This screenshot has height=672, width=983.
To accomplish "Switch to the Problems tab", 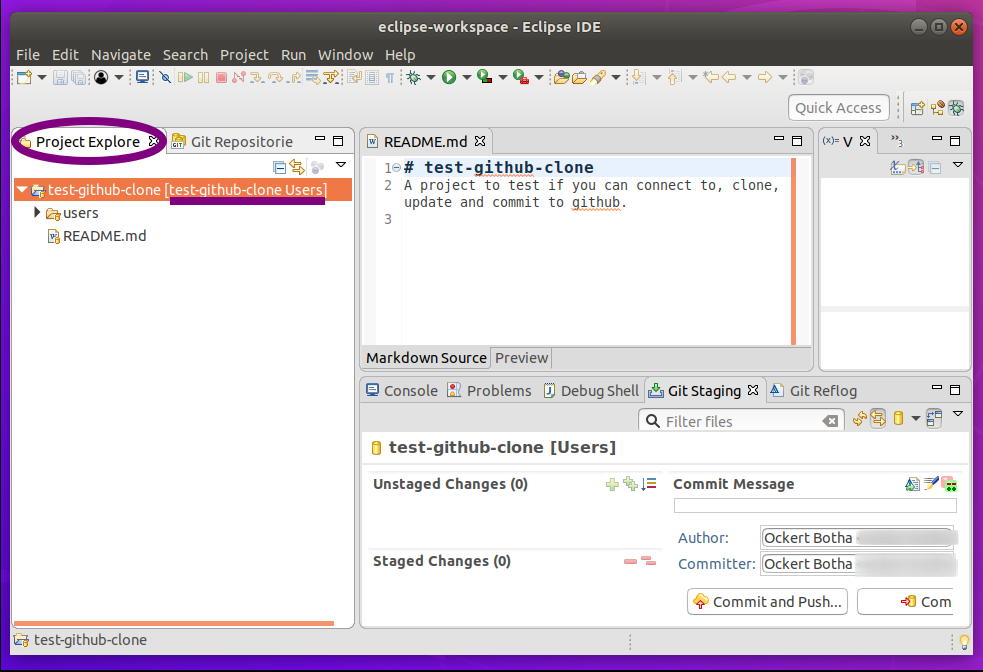I will click(x=489, y=391).
